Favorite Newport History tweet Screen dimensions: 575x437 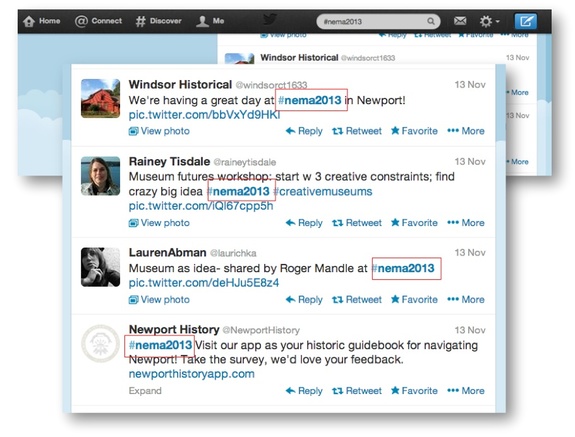(x=414, y=391)
